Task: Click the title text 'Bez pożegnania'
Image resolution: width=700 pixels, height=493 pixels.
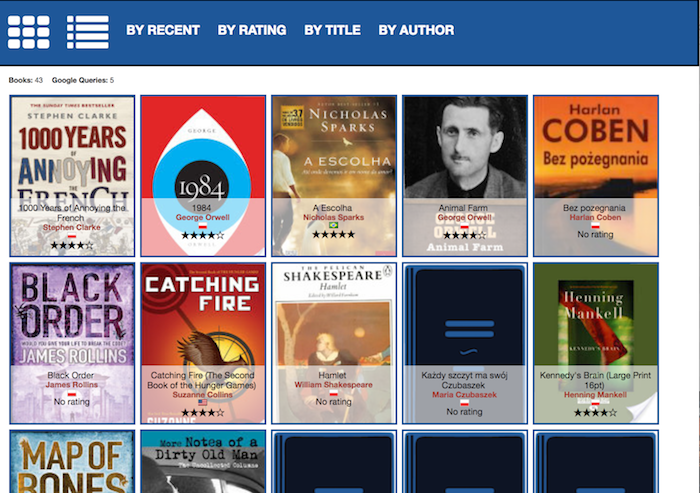Action: click(594, 208)
